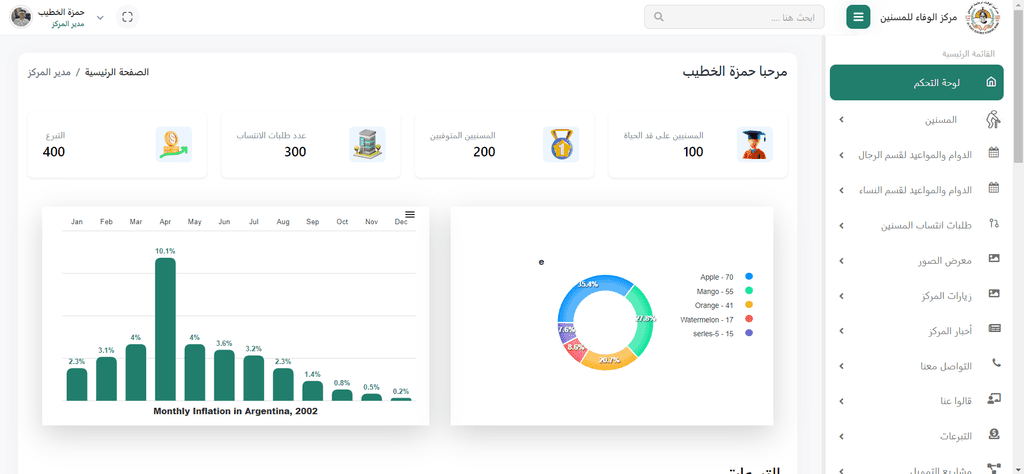Expand طلبات انتساب المسنين chevron
The width and height of the screenshot is (1024, 474).
click(x=841, y=226)
